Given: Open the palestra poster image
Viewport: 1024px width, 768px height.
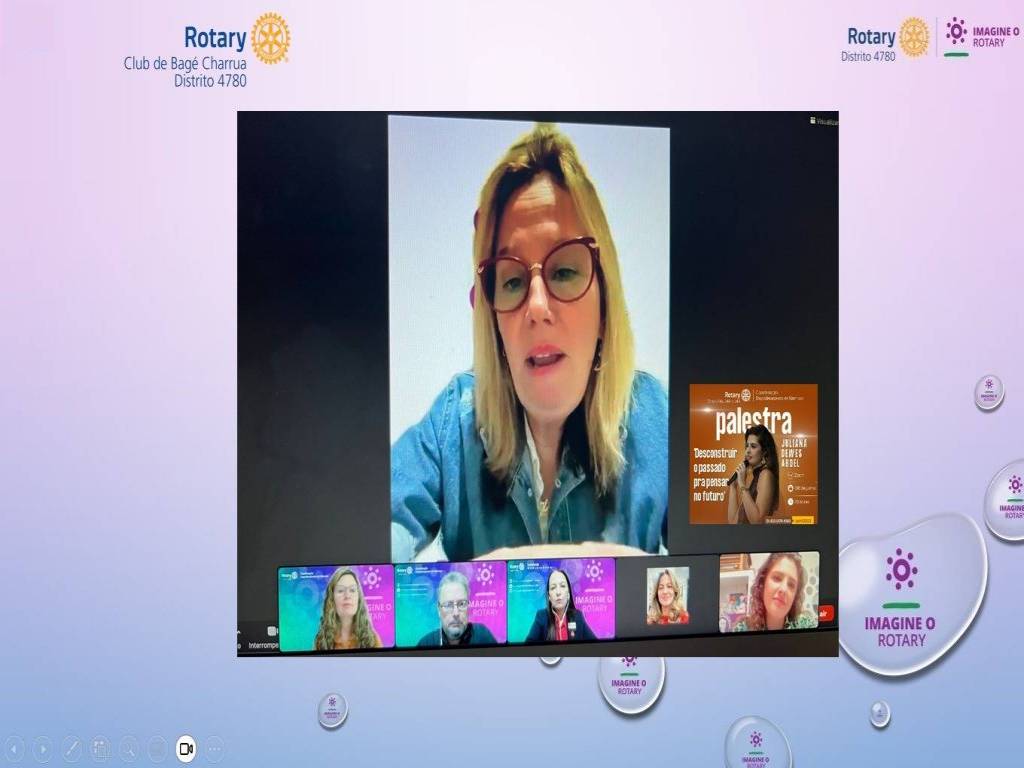Looking at the screenshot, I should [x=753, y=454].
